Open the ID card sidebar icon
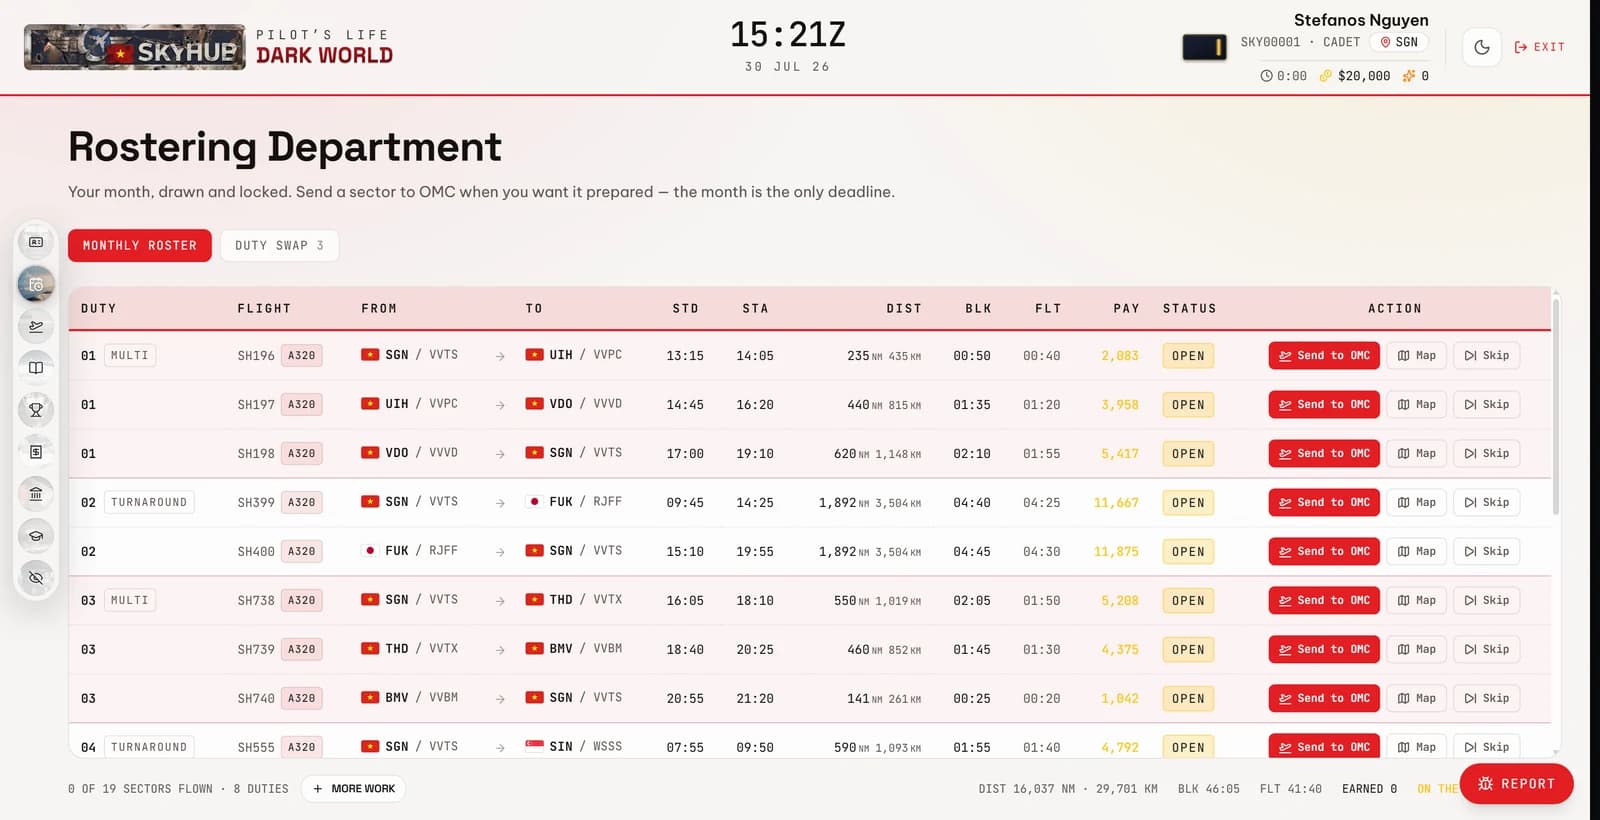 36,242
